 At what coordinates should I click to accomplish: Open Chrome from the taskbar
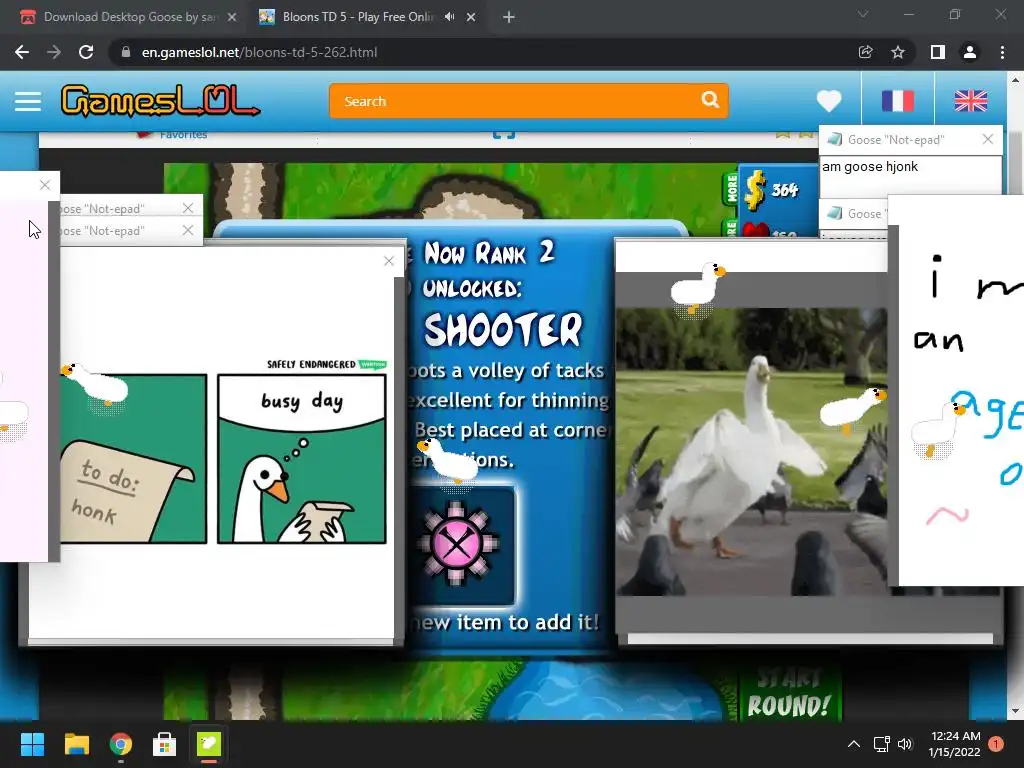(x=121, y=744)
